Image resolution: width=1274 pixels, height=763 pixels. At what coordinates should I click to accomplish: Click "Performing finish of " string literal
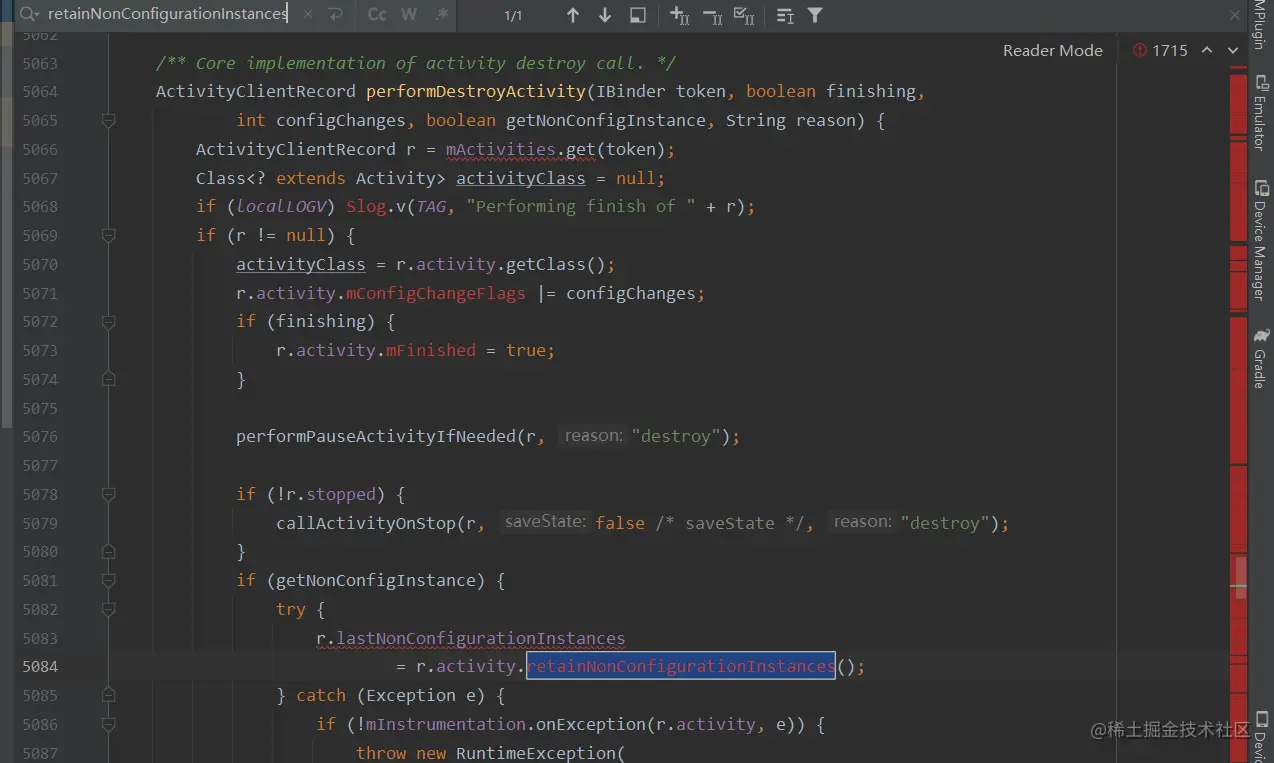click(x=580, y=206)
